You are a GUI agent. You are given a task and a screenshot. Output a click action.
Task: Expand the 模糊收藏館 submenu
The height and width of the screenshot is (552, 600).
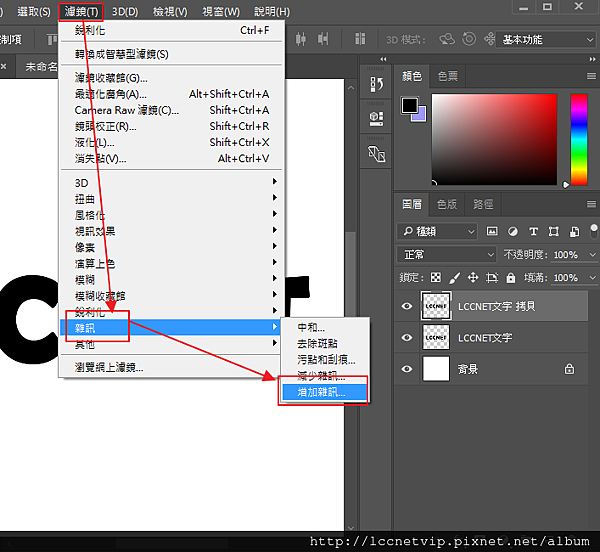pyautogui.click(x=172, y=296)
